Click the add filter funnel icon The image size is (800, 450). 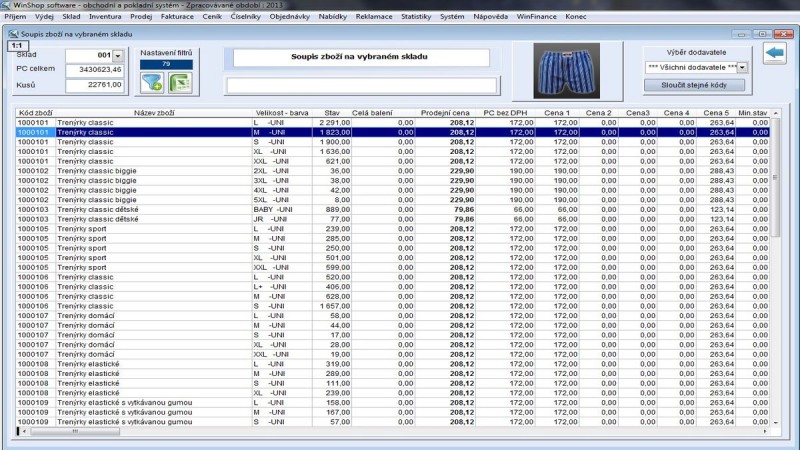[151, 82]
